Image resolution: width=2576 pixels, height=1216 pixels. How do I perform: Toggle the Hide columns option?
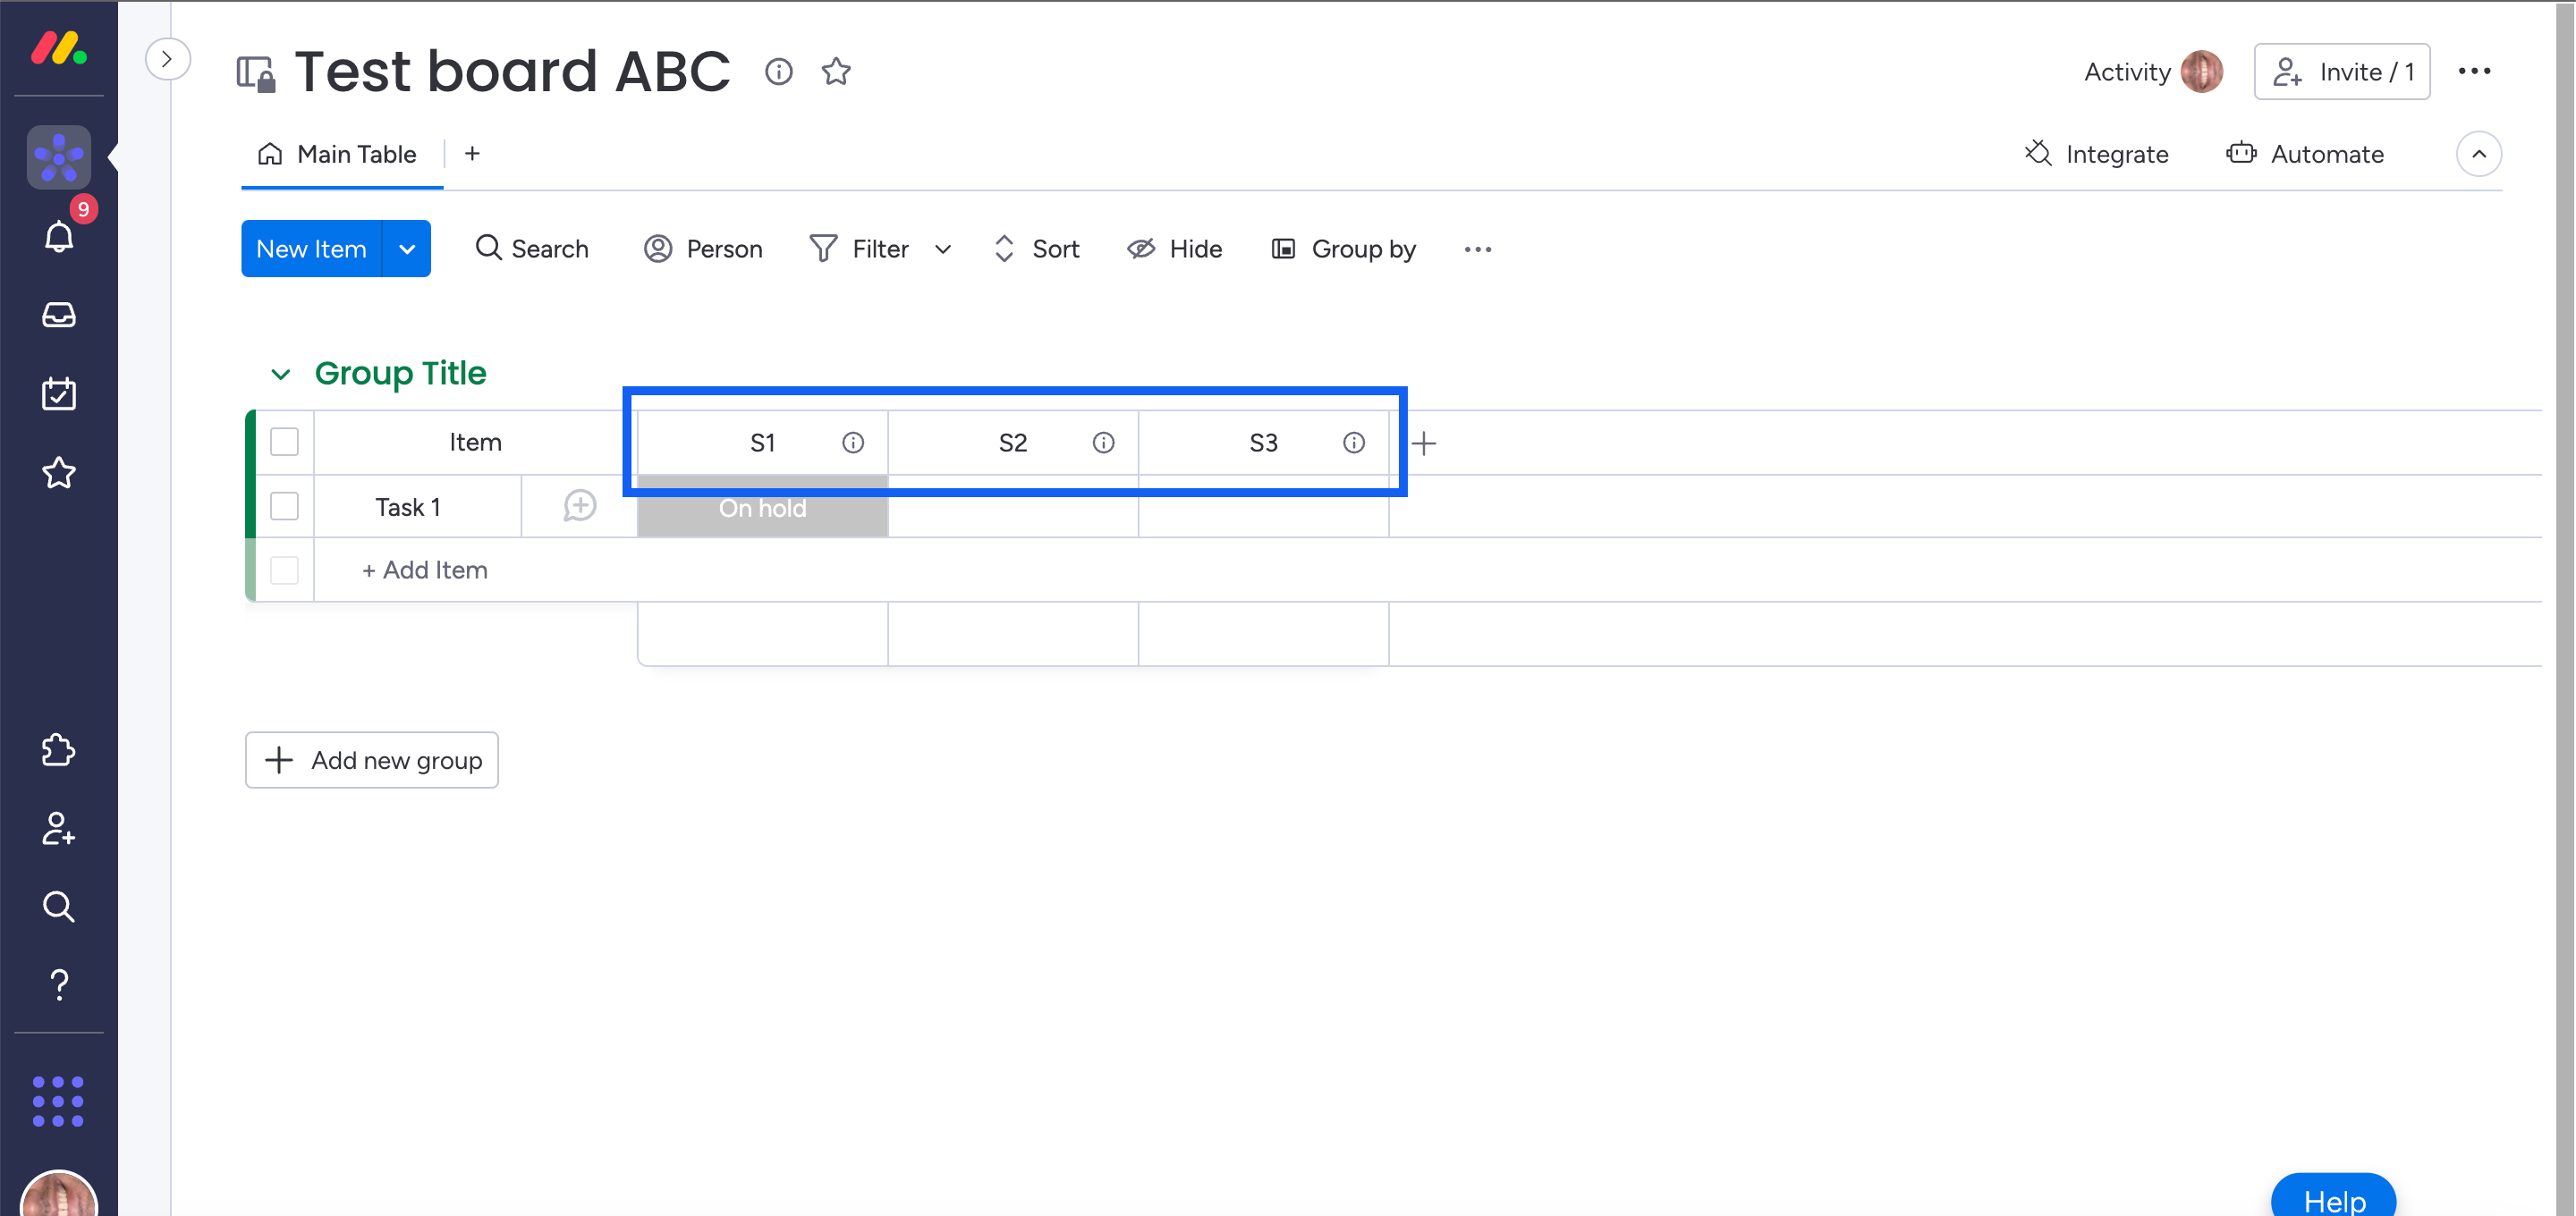tap(1174, 249)
